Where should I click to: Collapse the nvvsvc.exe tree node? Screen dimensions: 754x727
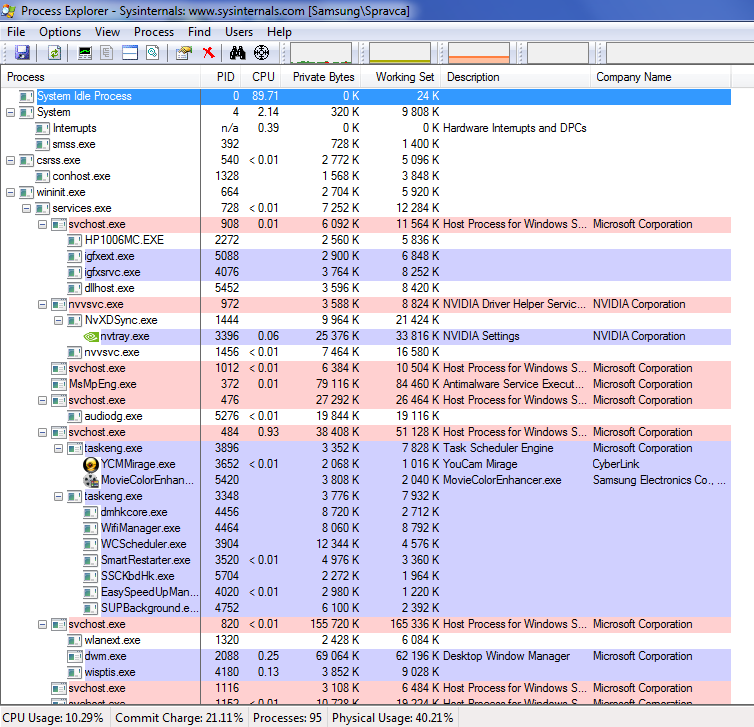pos(43,304)
